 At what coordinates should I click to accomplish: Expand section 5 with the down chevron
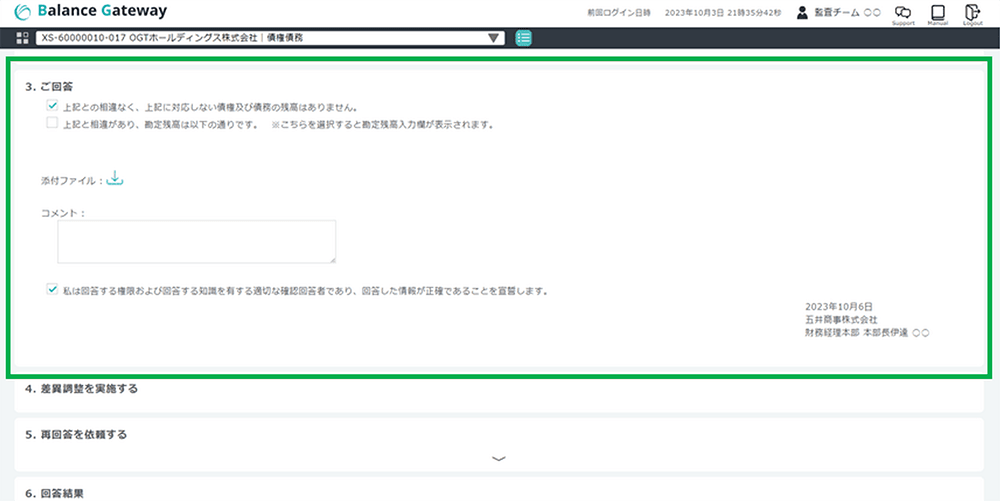[499, 458]
